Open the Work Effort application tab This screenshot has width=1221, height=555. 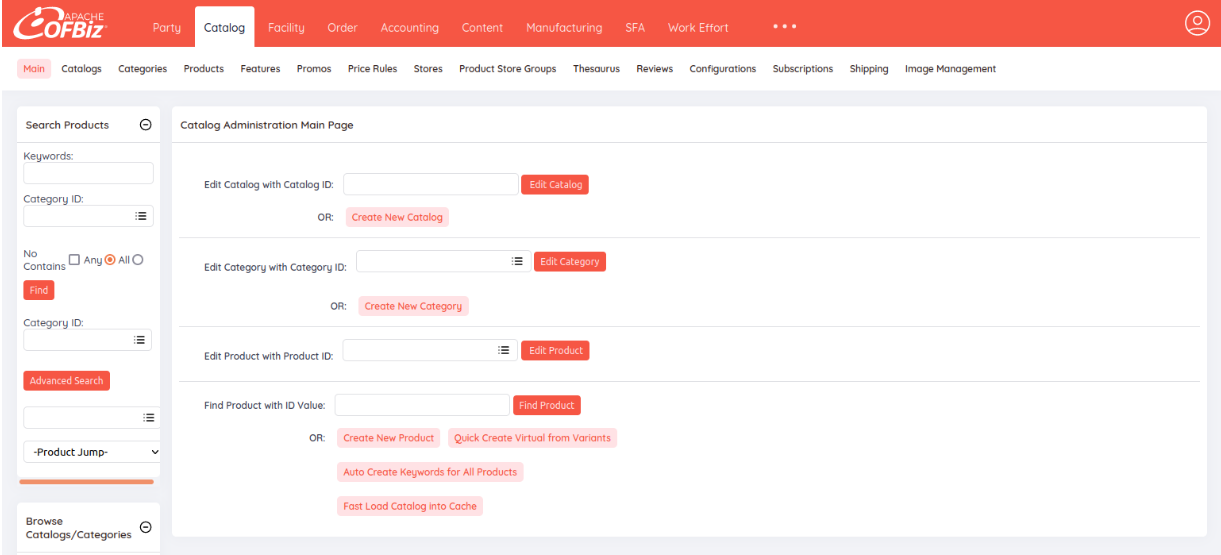click(x=698, y=28)
